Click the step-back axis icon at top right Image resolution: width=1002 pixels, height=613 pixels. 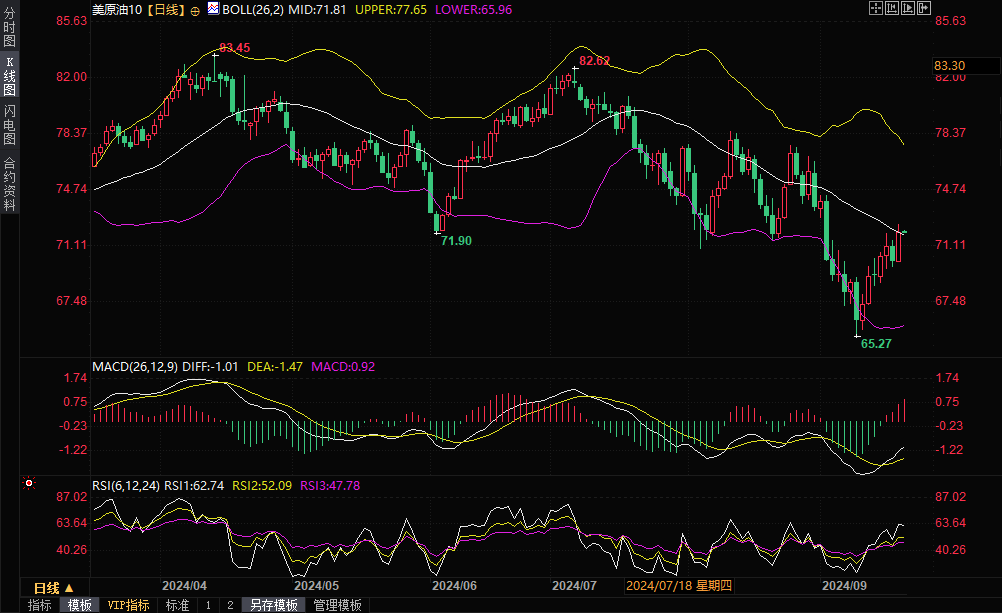point(890,9)
